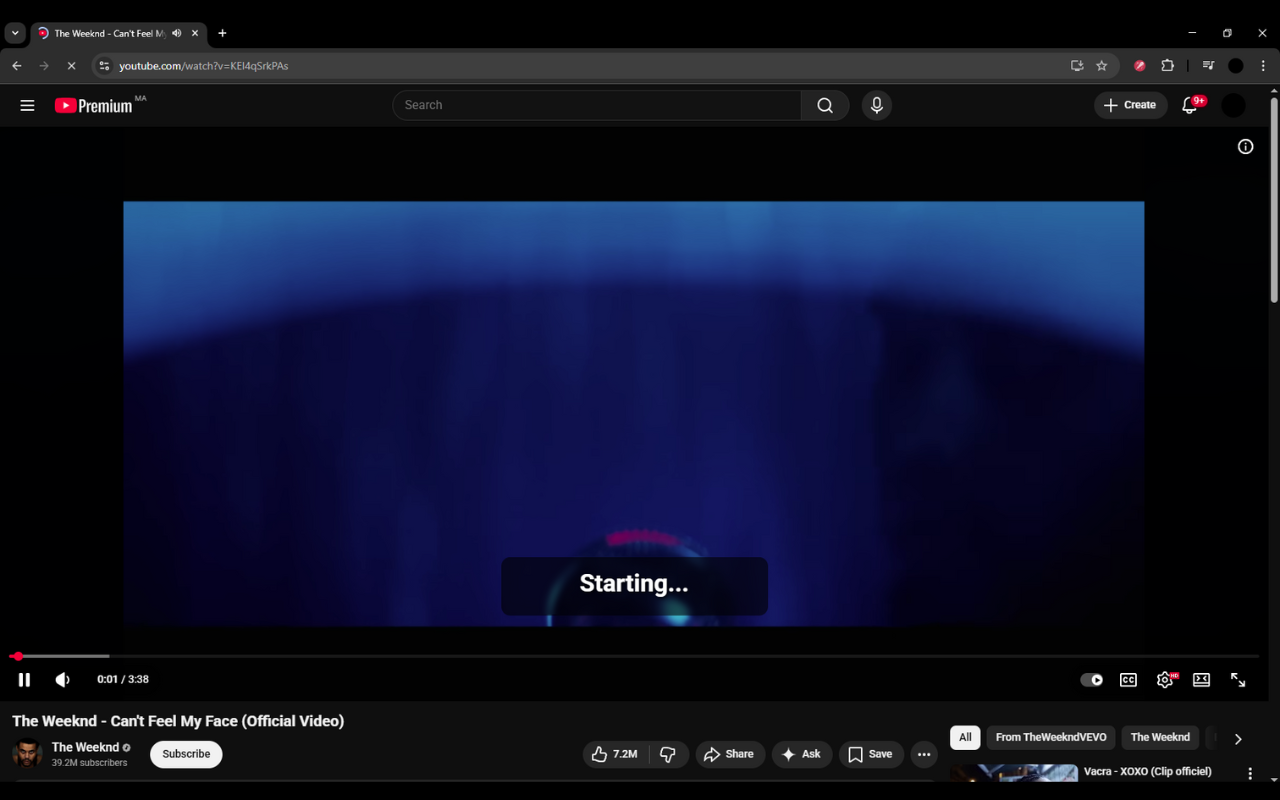Click the 0:01 / 3:38 time display

(x=123, y=680)
